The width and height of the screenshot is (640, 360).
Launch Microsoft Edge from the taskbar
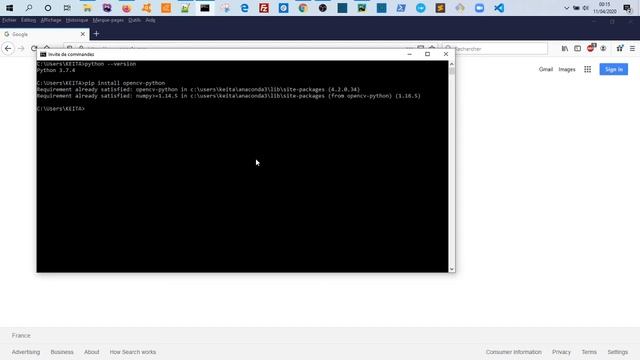pos(244,8)
